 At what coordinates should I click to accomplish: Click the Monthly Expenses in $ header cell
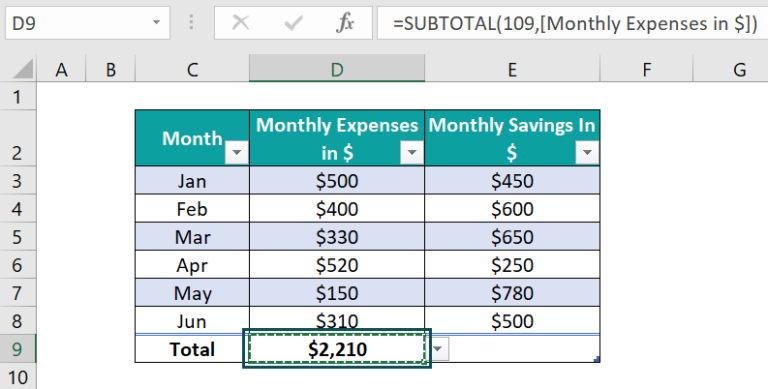point(337,138)
